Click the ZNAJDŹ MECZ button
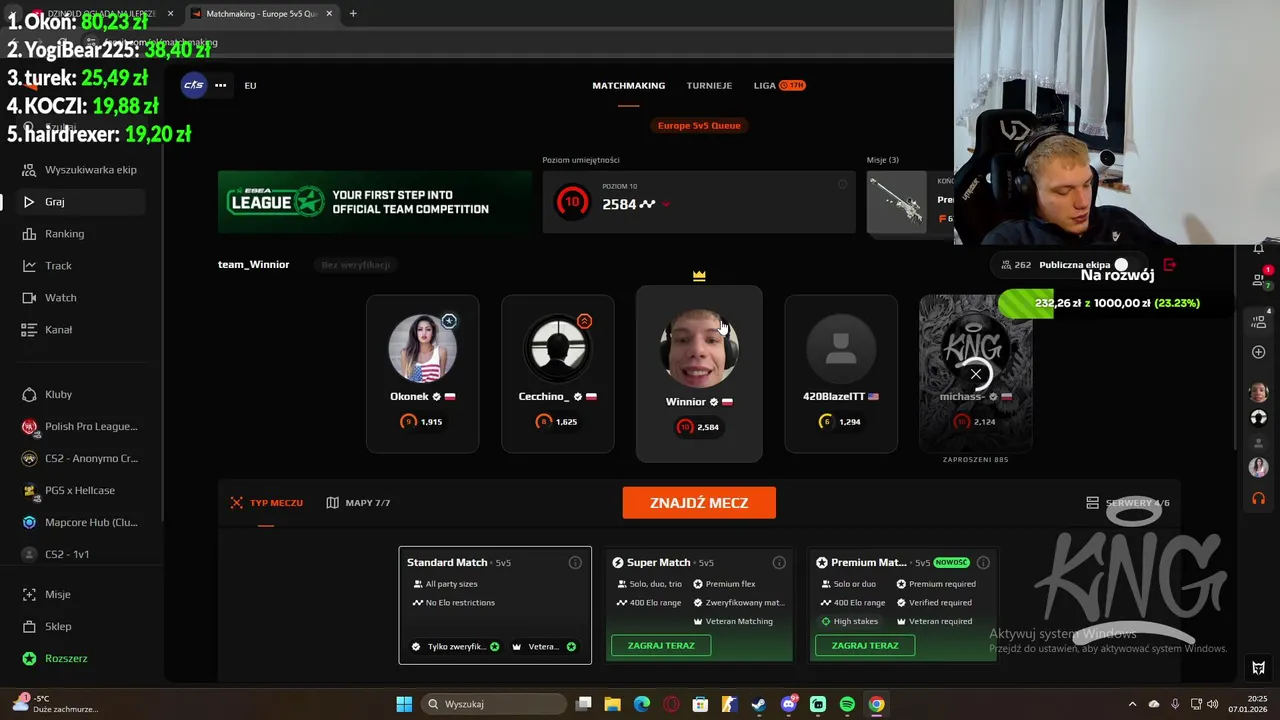This screenshot has width=1280, height=720. click(x=699, y=503)
